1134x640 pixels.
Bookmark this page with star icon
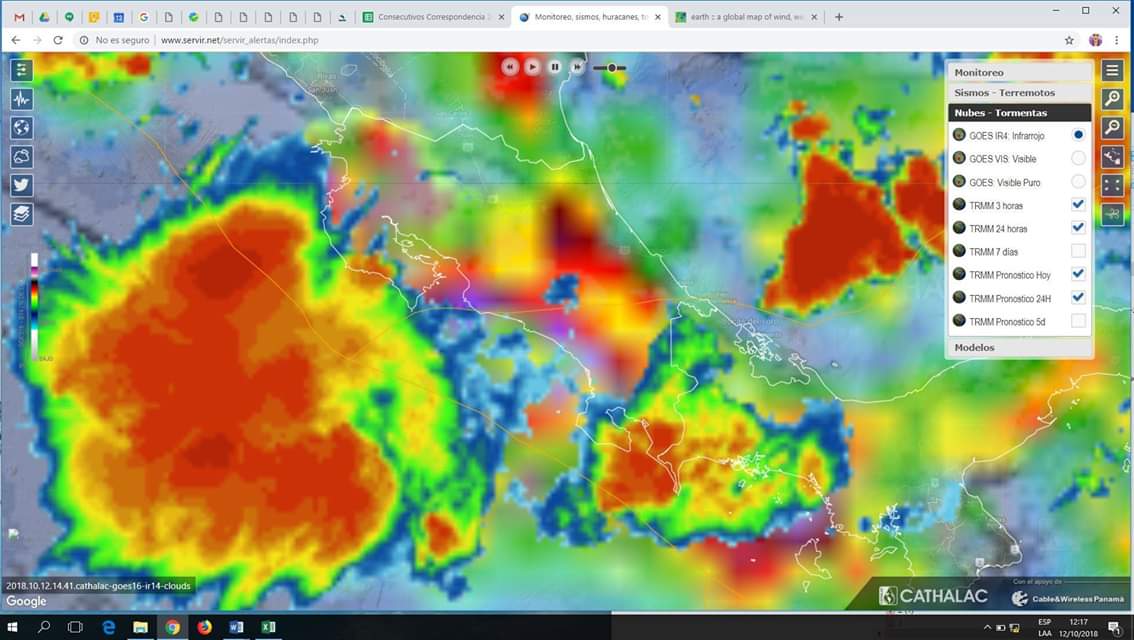pos(1069,40)
